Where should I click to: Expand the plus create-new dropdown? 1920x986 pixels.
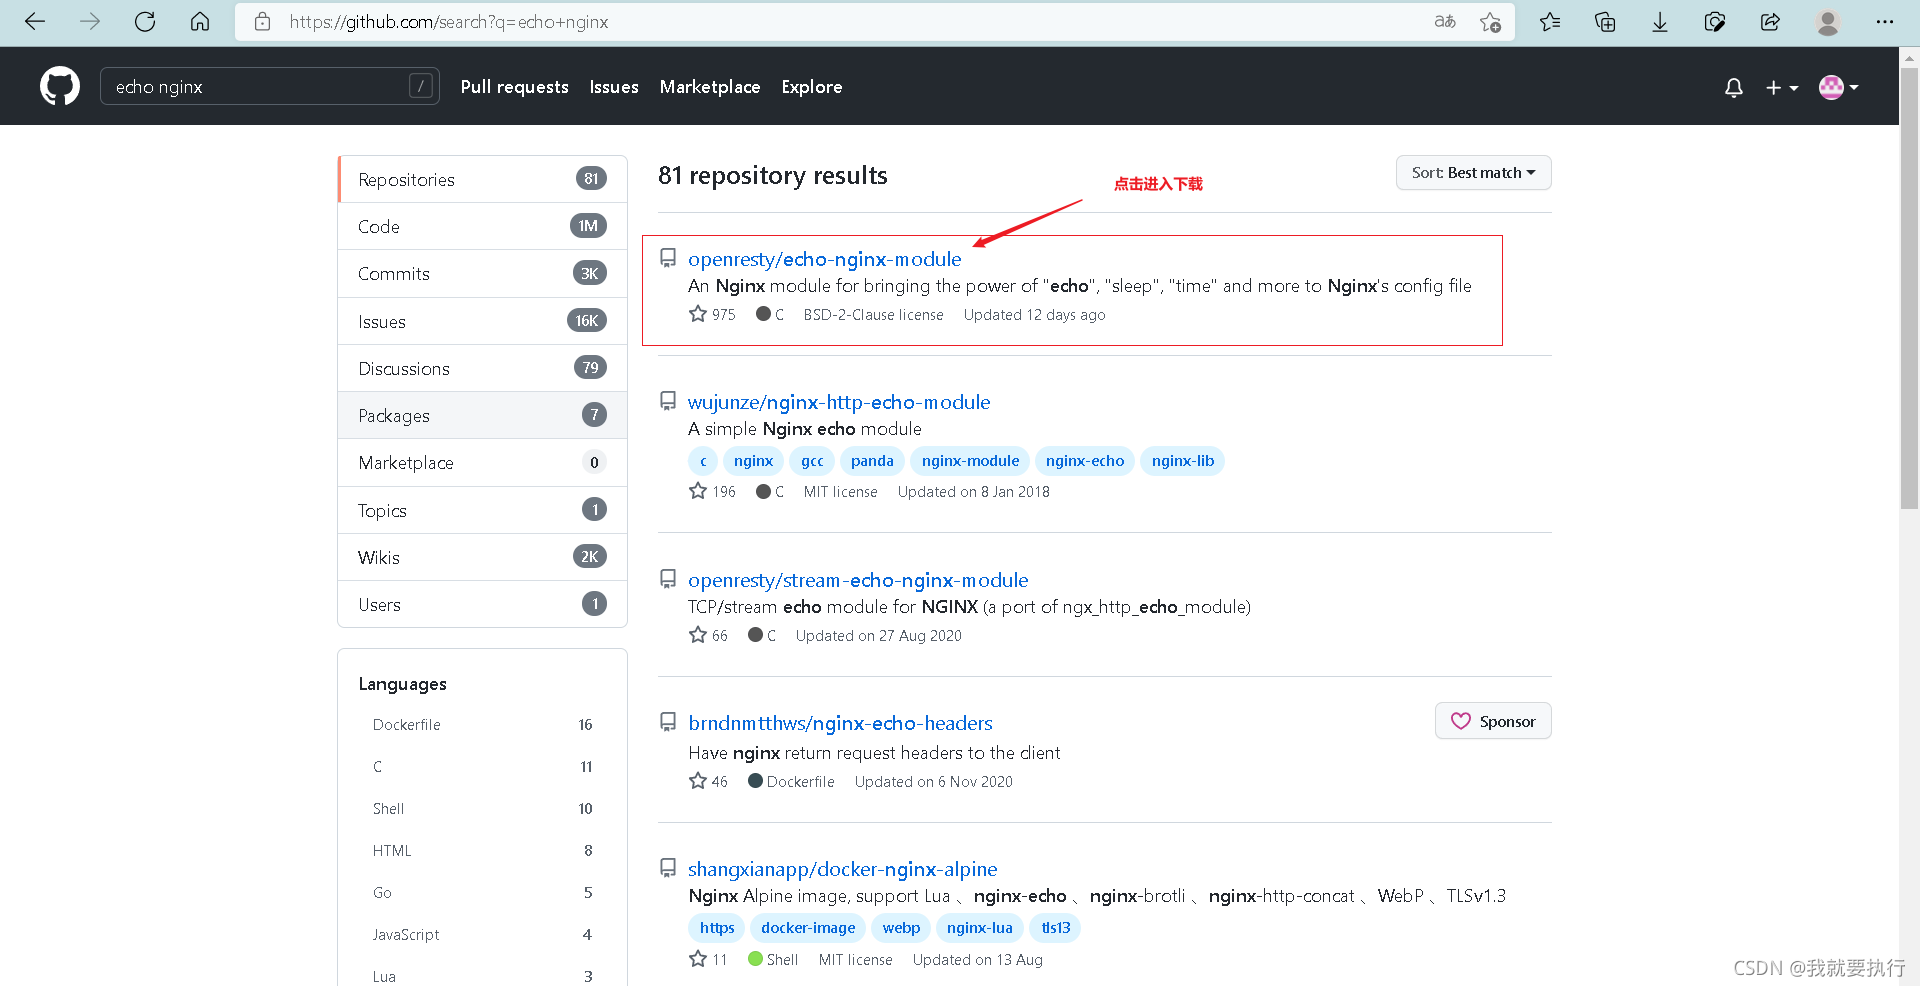click(x=1782, y=87)
